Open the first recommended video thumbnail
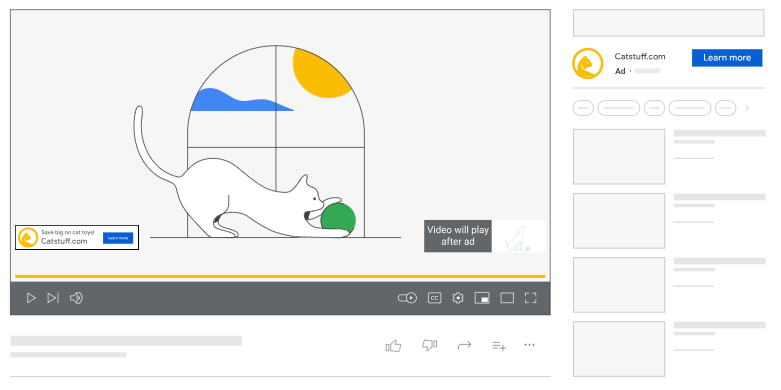This screenshot has width=781, height=390. pos(619,157)
